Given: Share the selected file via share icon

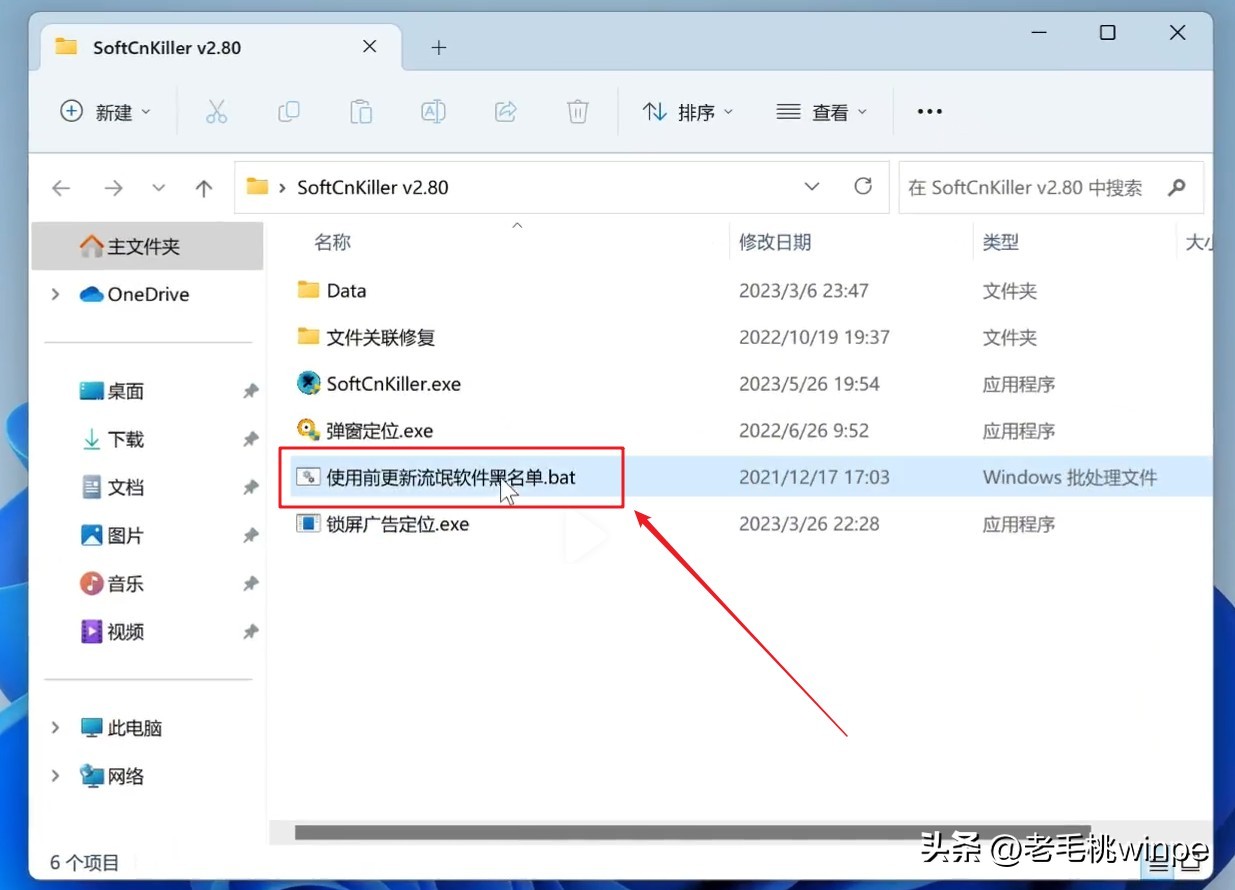Looking at the screenshot, I should pos(505,111).
